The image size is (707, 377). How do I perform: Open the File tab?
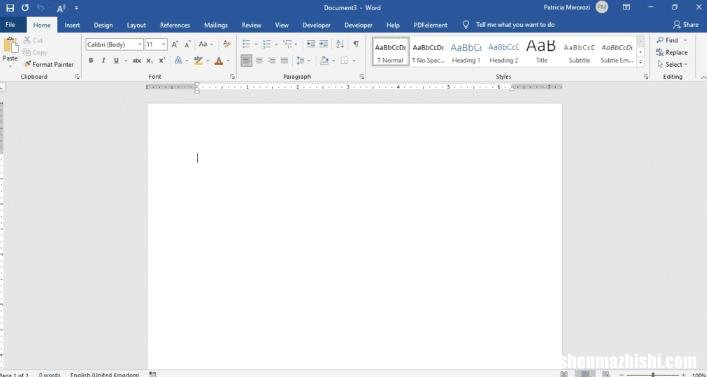[10, 25]
